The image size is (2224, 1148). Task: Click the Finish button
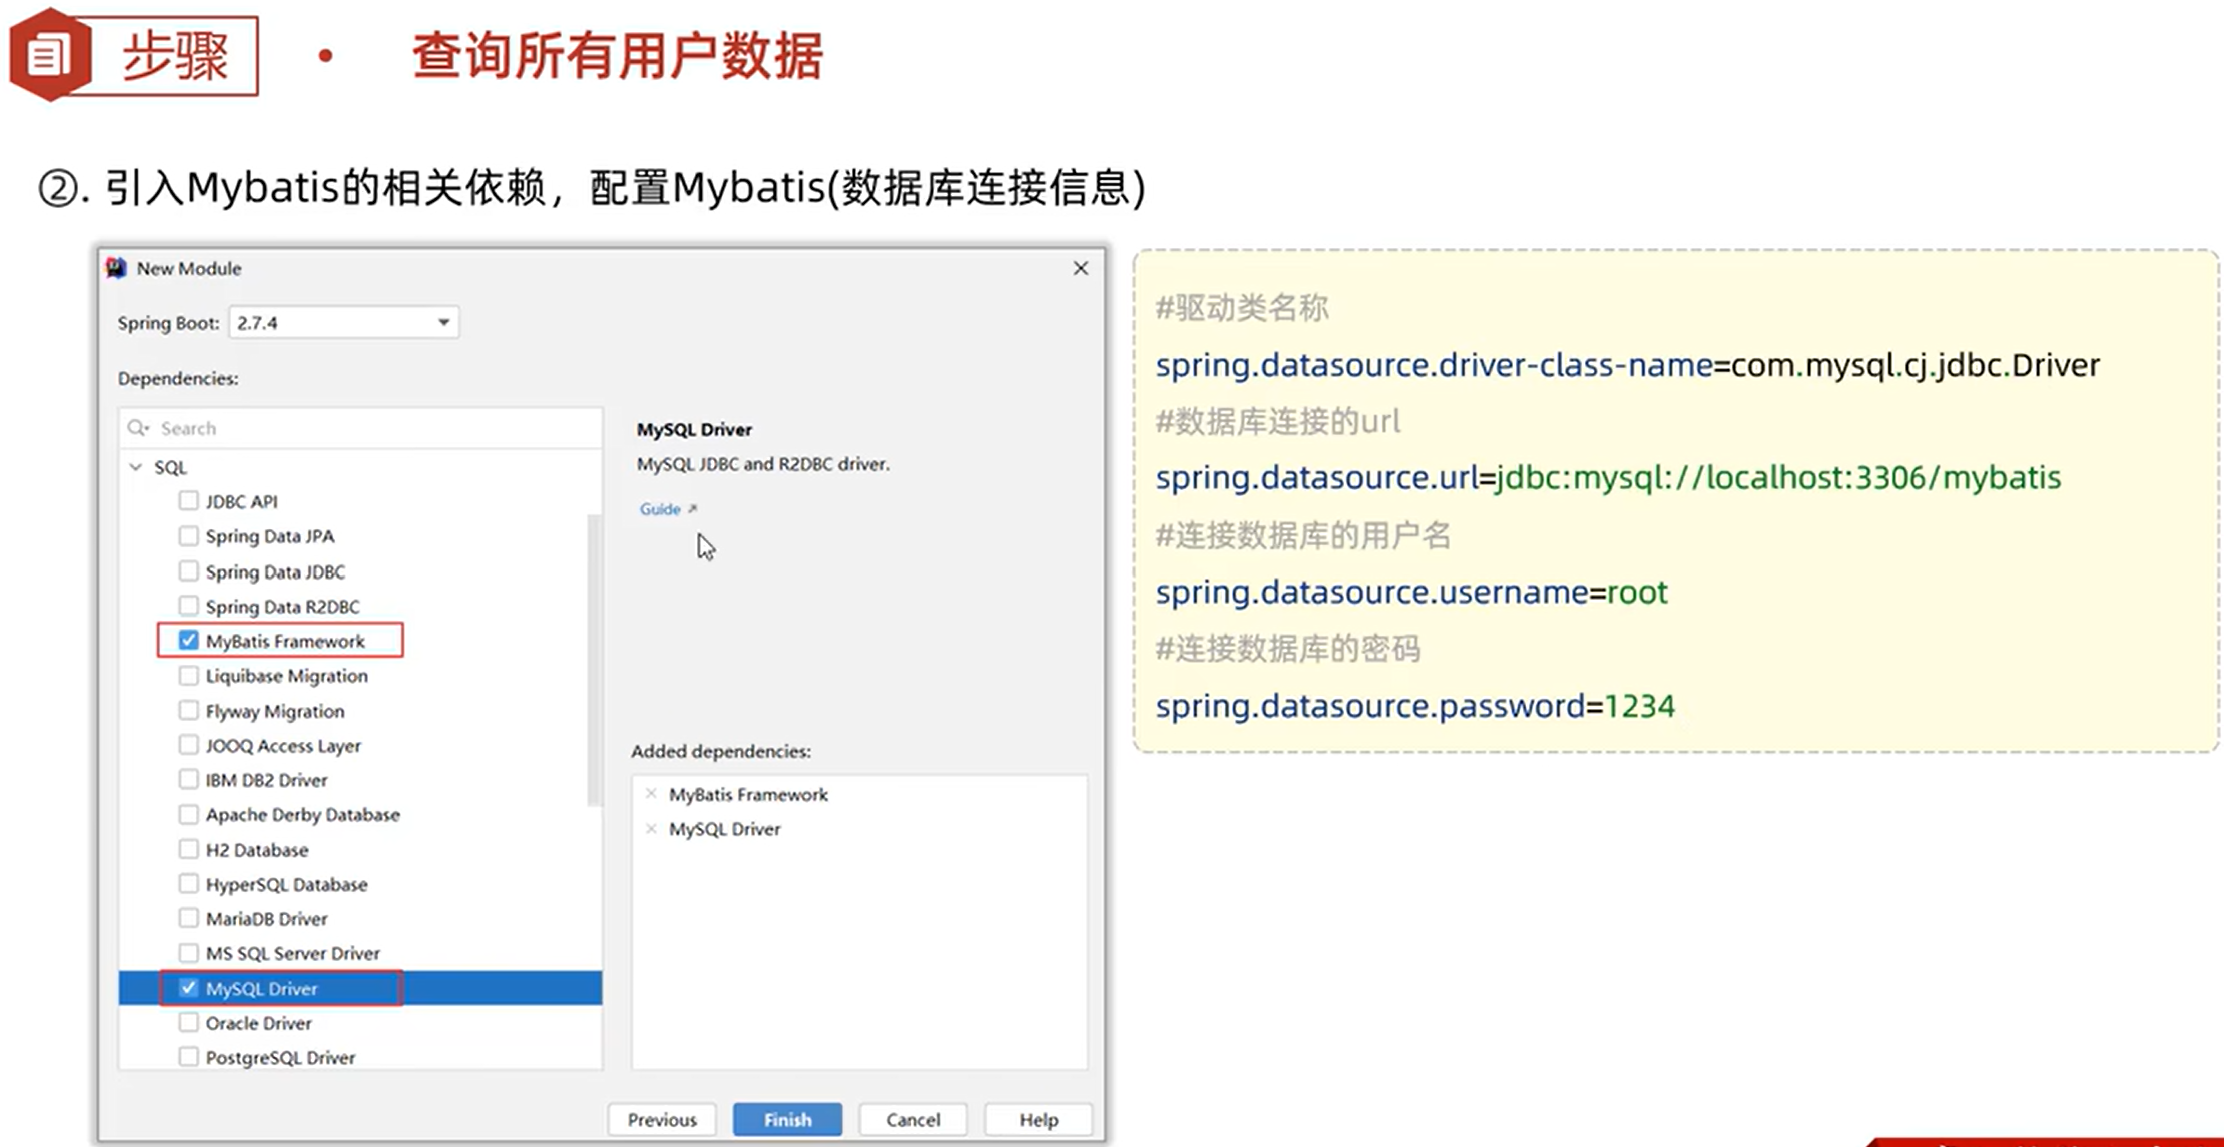[x=787, y=1119]
